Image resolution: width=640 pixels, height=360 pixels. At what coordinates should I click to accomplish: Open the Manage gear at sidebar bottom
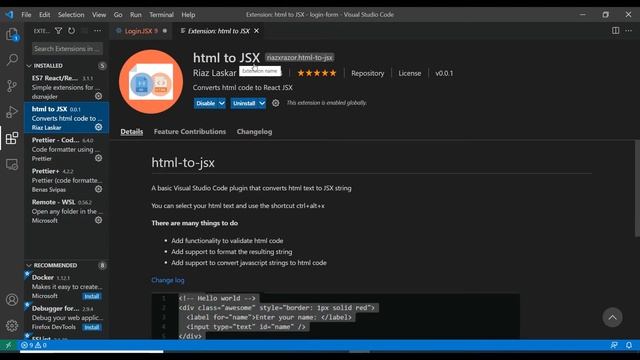pos(12,325)
